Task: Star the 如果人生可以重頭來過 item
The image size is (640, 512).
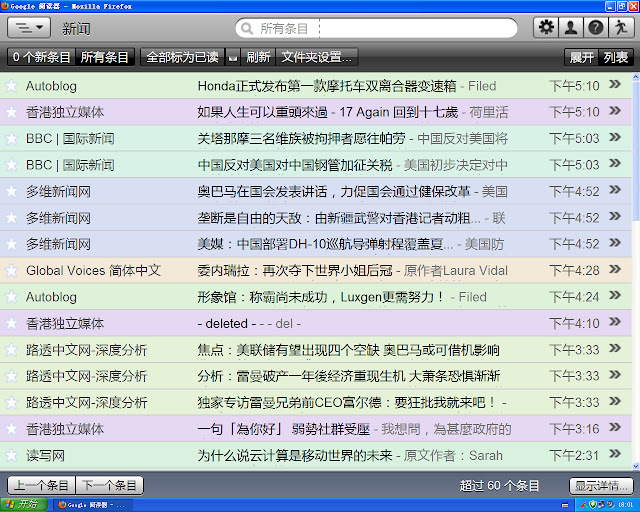Action: tap(12, 112)
